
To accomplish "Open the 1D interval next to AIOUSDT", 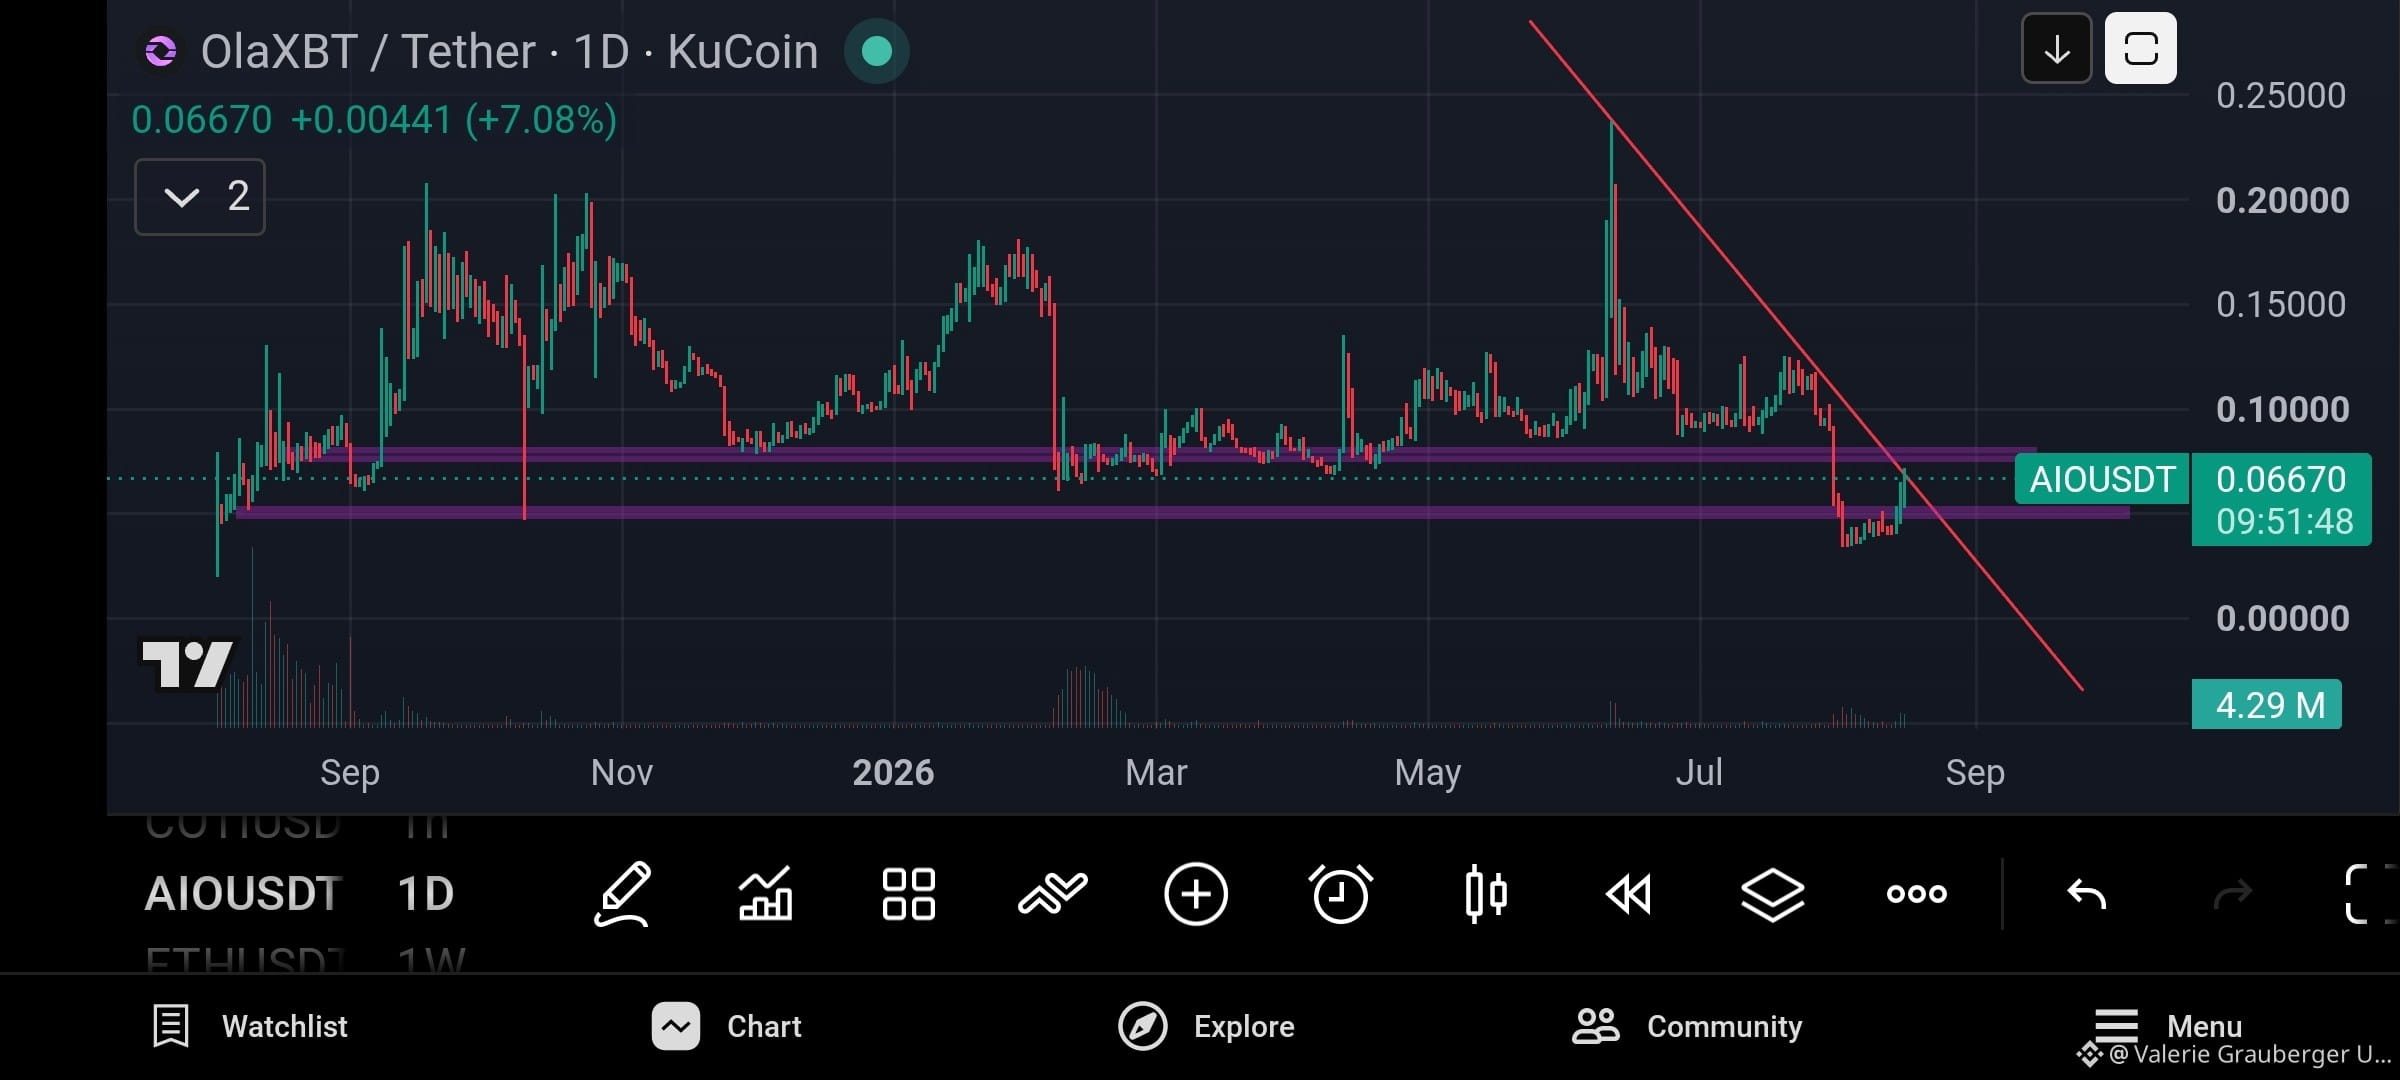I will click(x=425, y=893).
